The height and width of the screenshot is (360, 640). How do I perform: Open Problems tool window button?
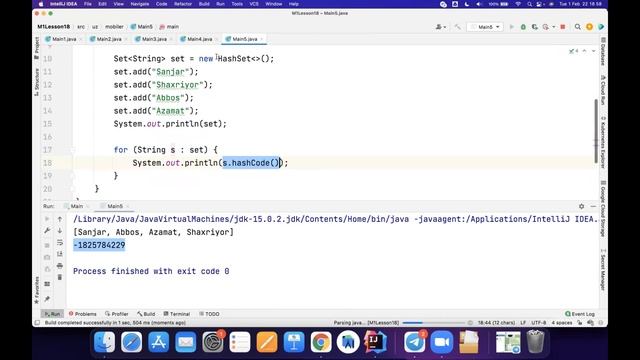tap(82, 314)
